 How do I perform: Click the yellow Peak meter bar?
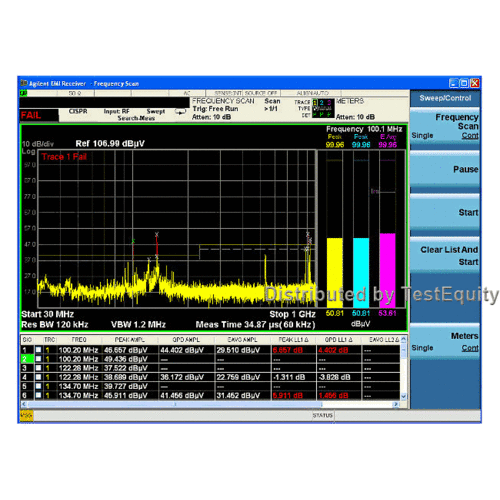(x=334, y=273)
